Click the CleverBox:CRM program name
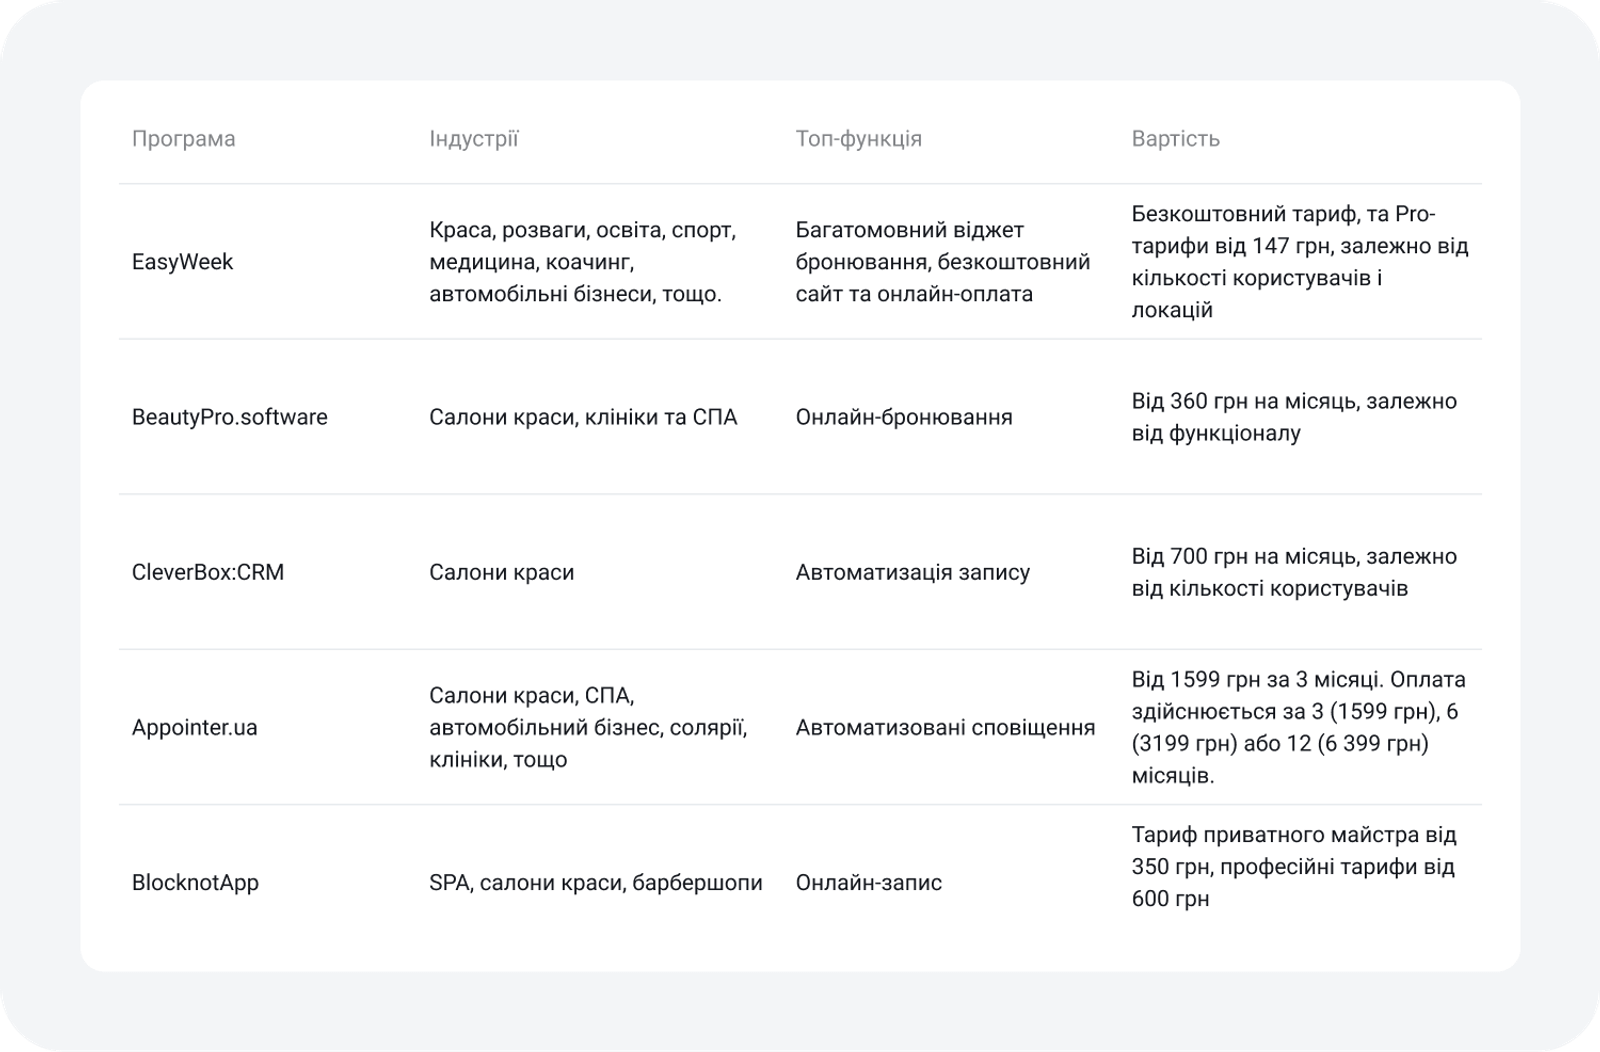The width and height of the screenshot is (1600, 1052). tap(208, 572)
